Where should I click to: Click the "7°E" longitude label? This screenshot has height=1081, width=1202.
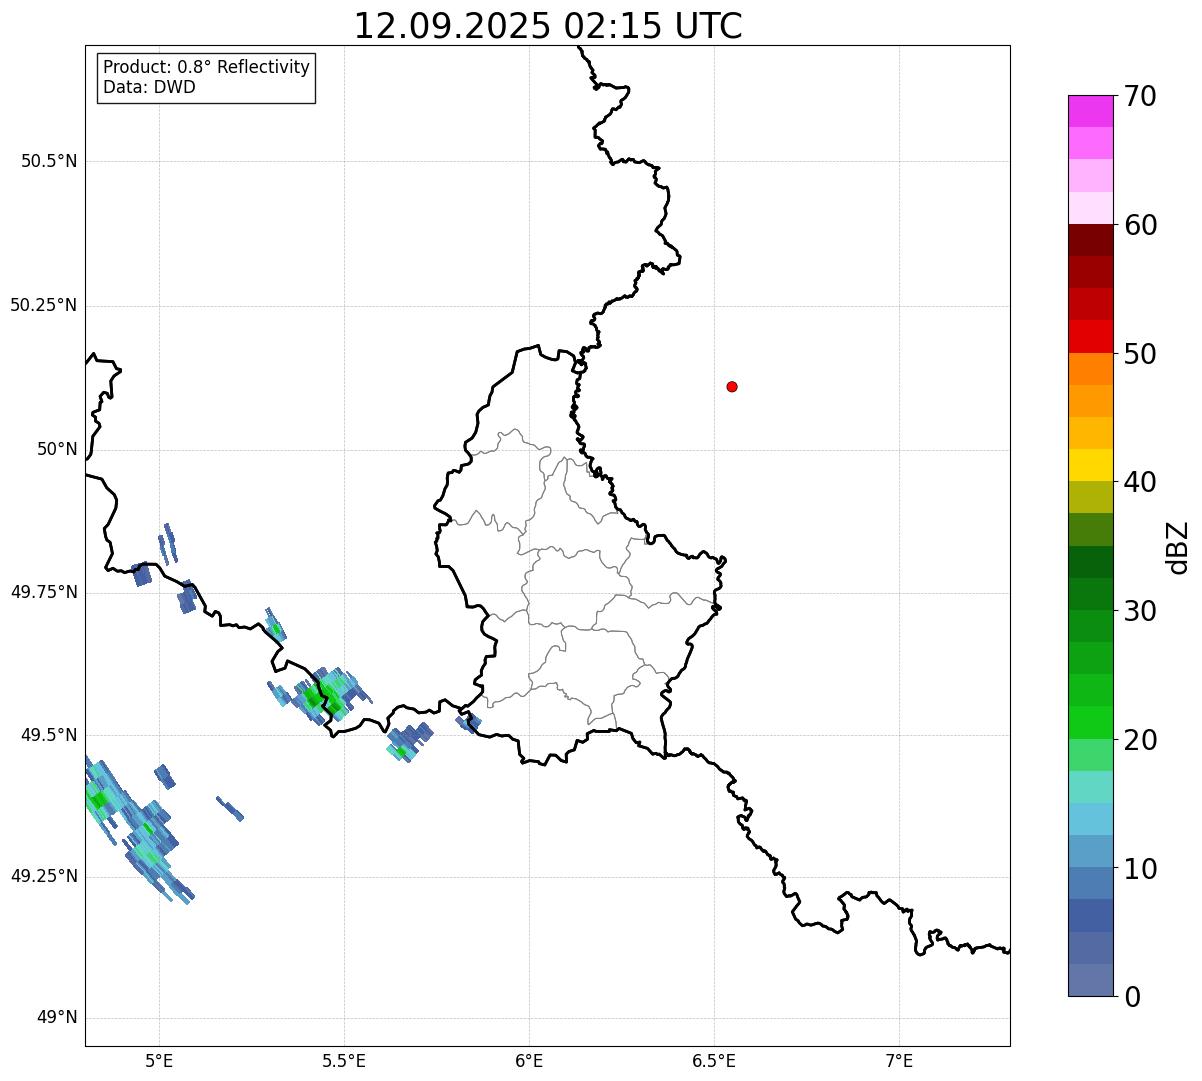click(899, 1060)
